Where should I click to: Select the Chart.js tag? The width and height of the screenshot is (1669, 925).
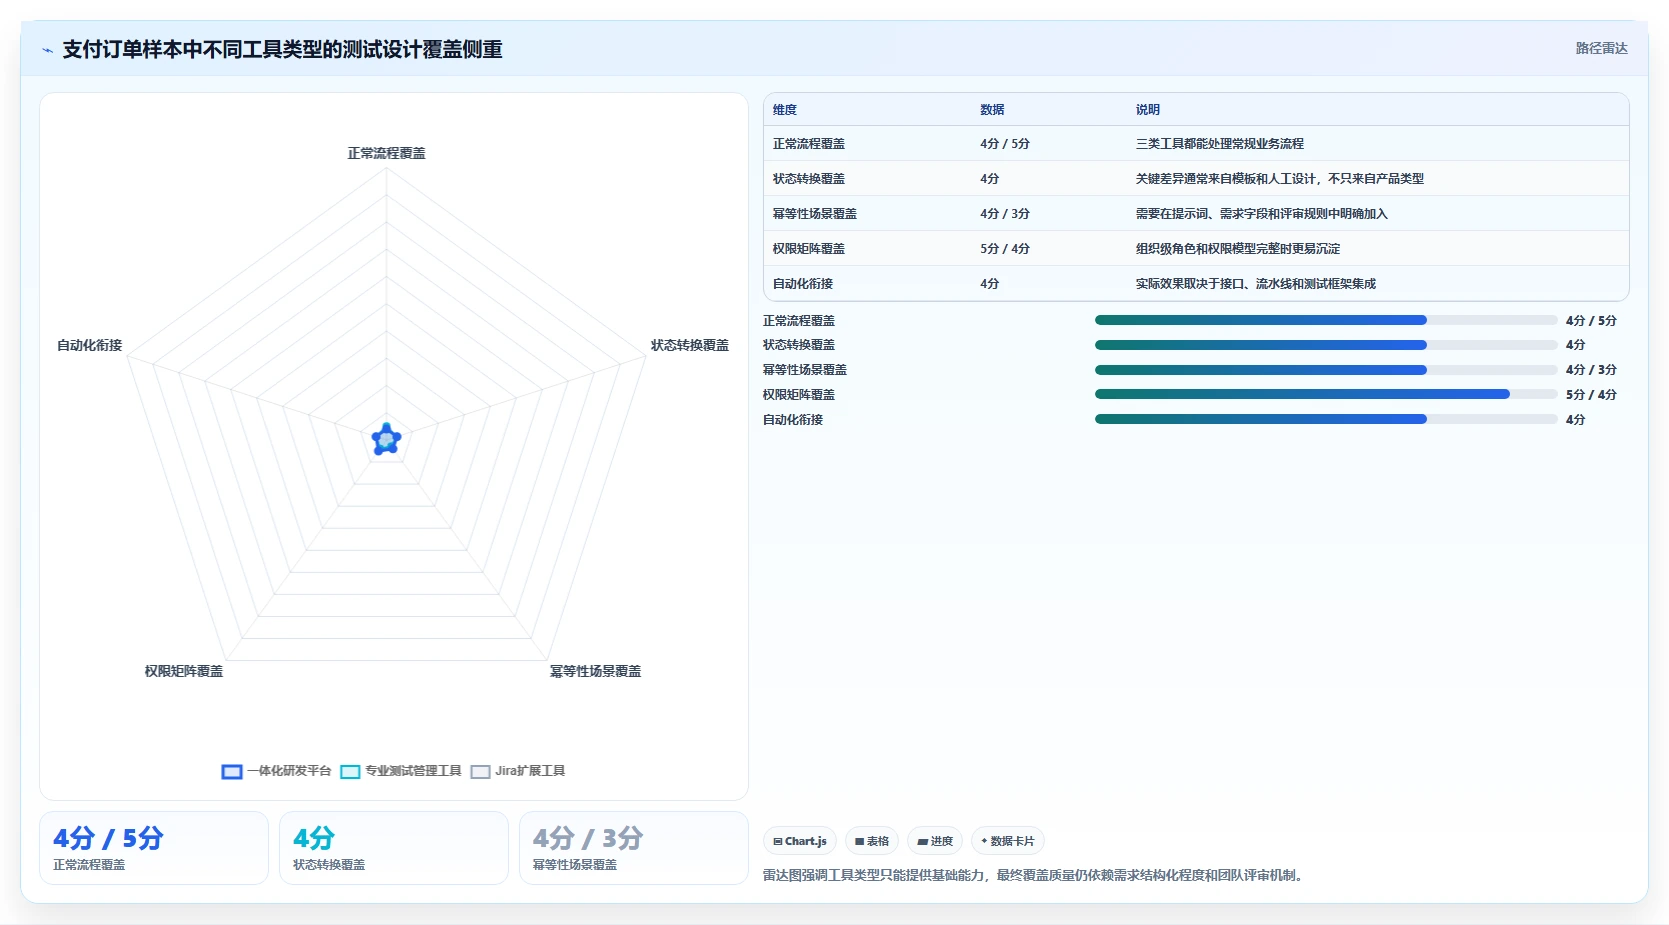pos(800,841)
